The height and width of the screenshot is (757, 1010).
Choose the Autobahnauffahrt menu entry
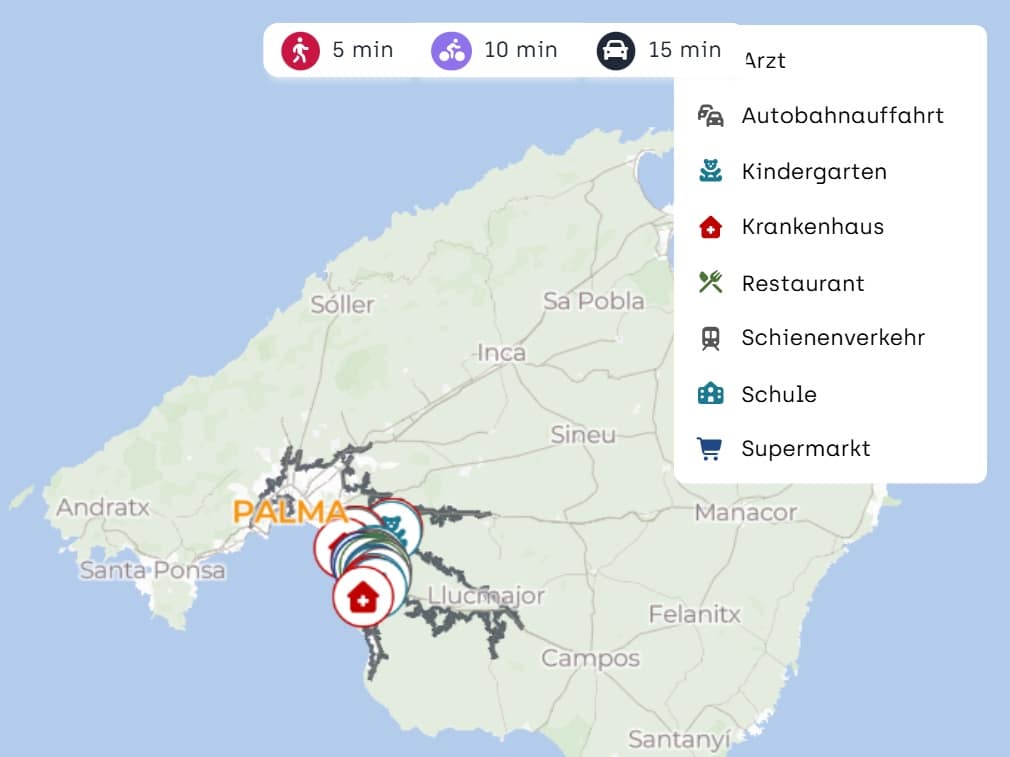(x=830, y=115)
